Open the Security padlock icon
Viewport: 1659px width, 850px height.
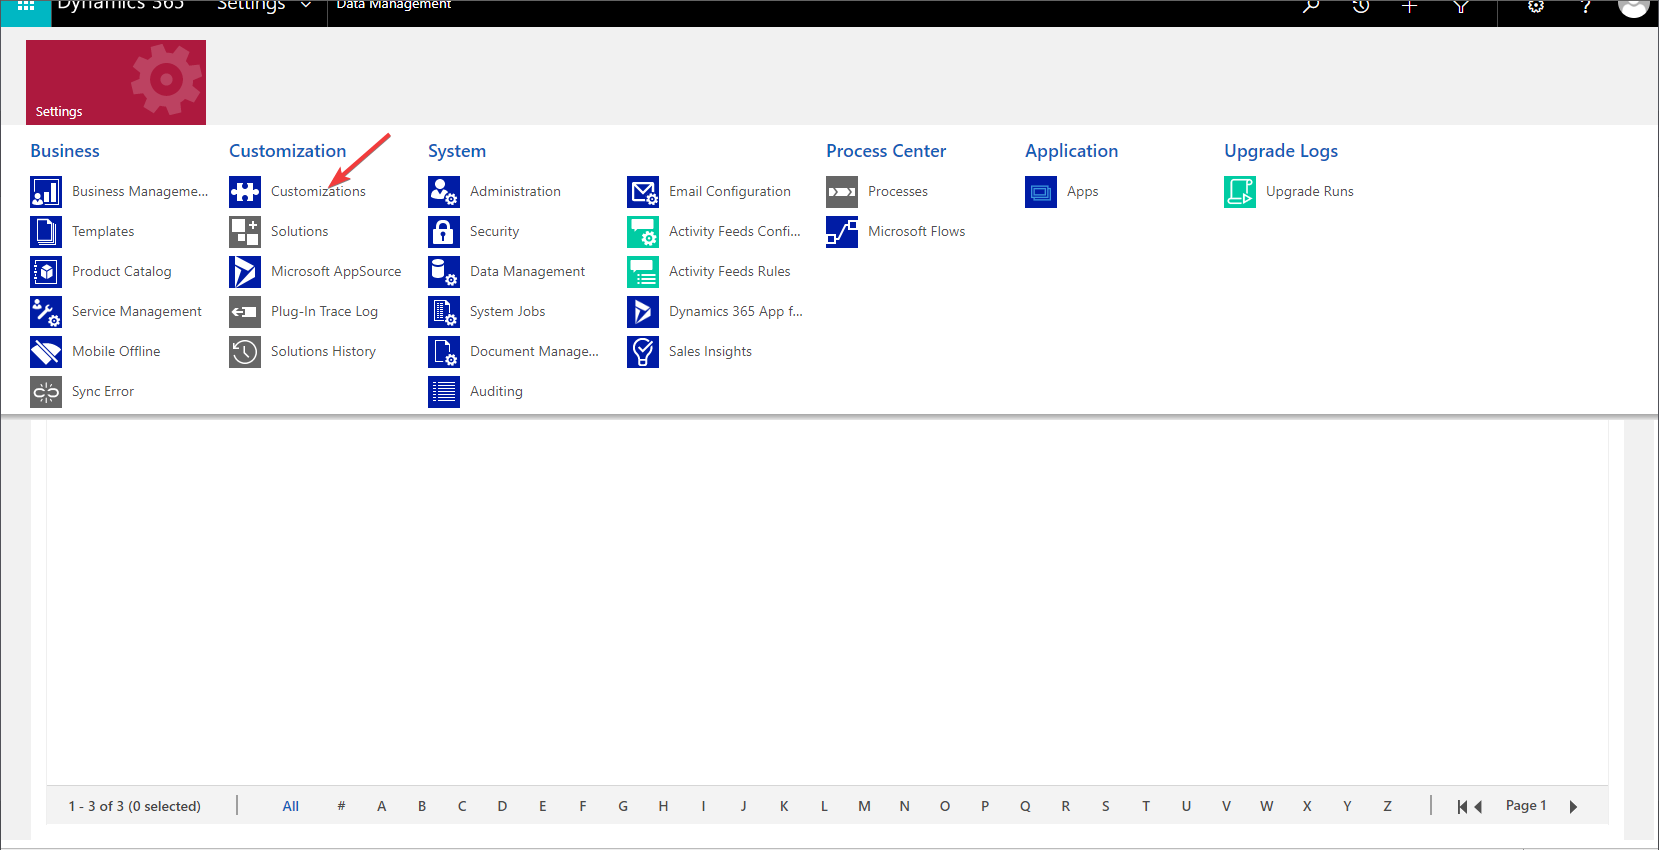[444, 232]
